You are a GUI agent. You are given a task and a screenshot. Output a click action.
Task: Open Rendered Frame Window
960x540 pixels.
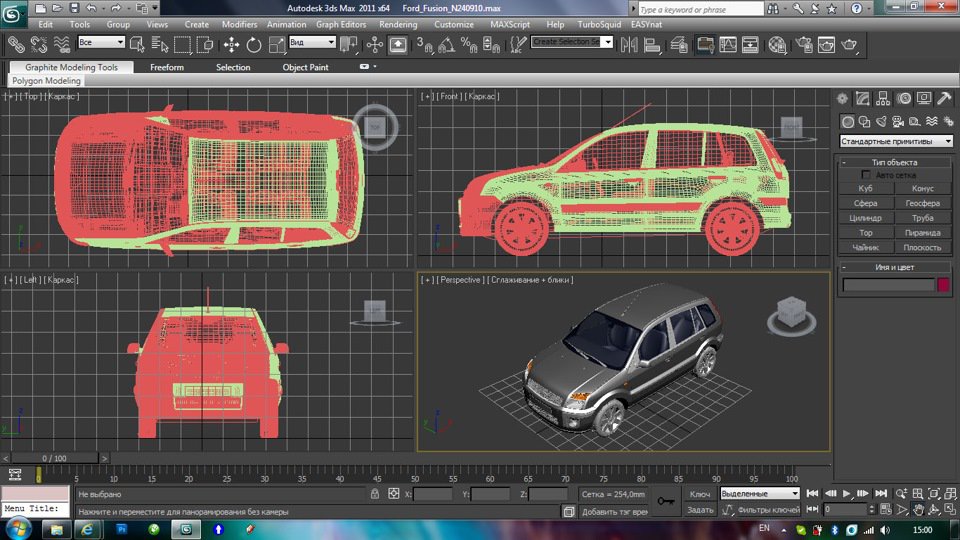click(x=826, y=44)
